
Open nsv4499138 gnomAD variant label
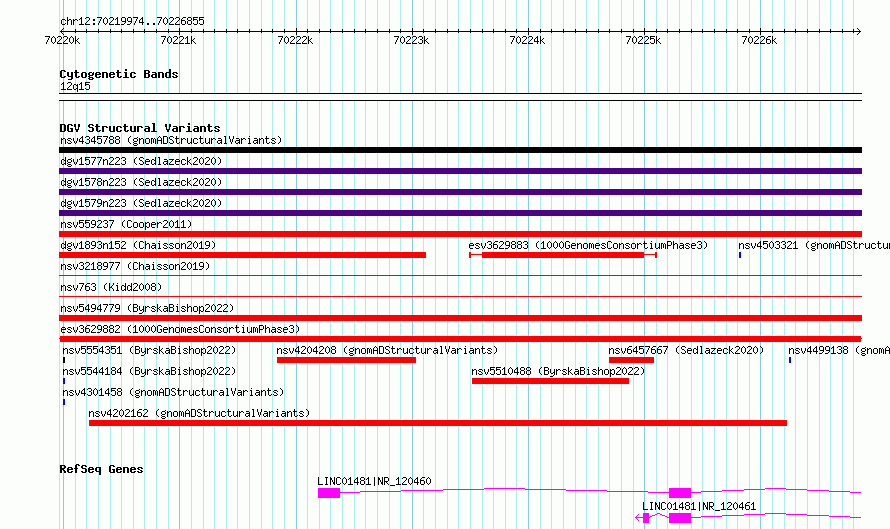pos(839,350)
